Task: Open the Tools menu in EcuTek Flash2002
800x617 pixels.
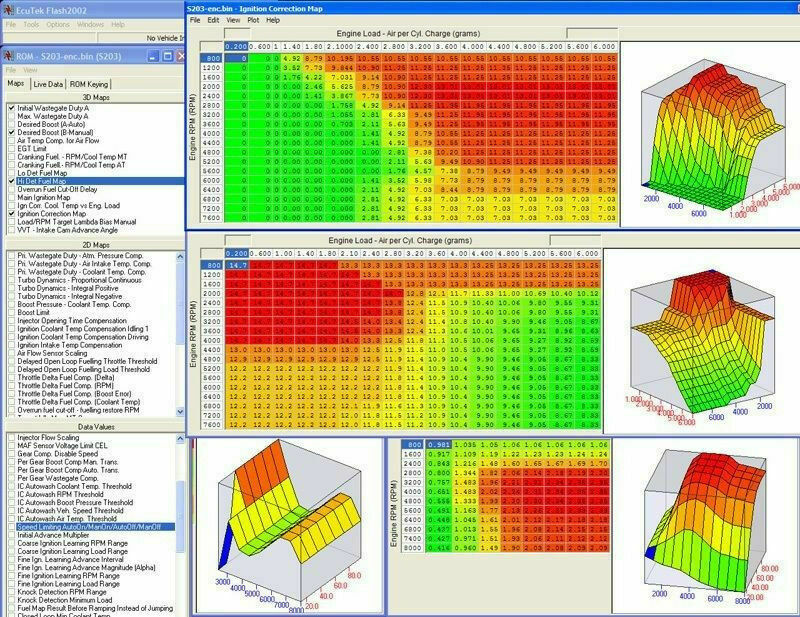Action: point(31,24)
